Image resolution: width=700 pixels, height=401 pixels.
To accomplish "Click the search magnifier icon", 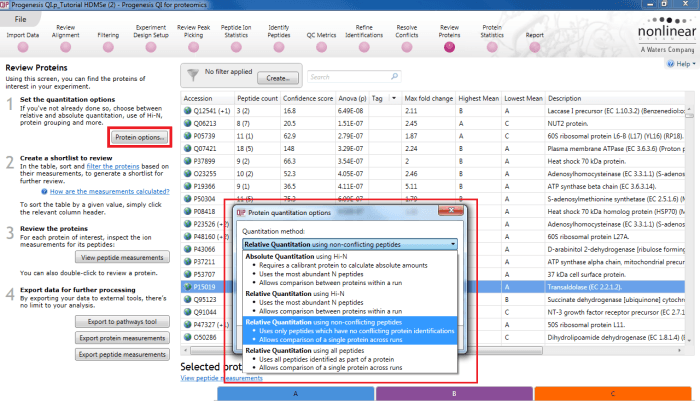I will pyautogui.click(x=394, y=76).
